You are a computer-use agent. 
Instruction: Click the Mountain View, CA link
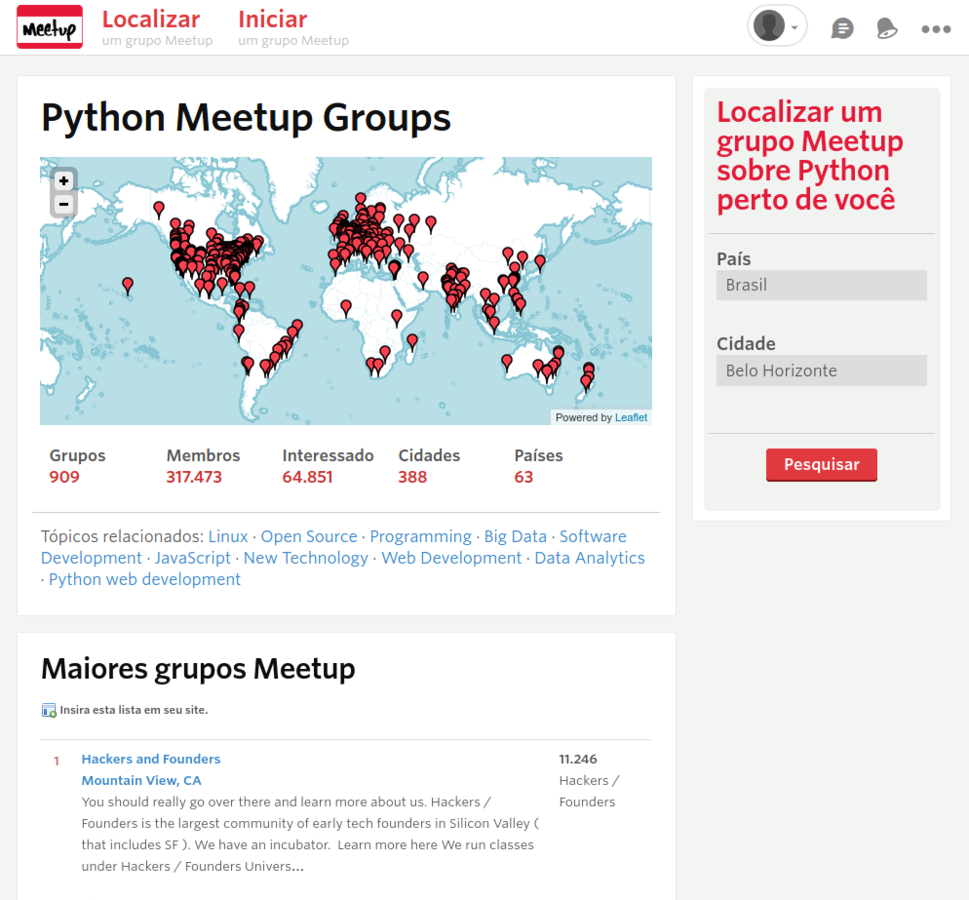(142, 781)
